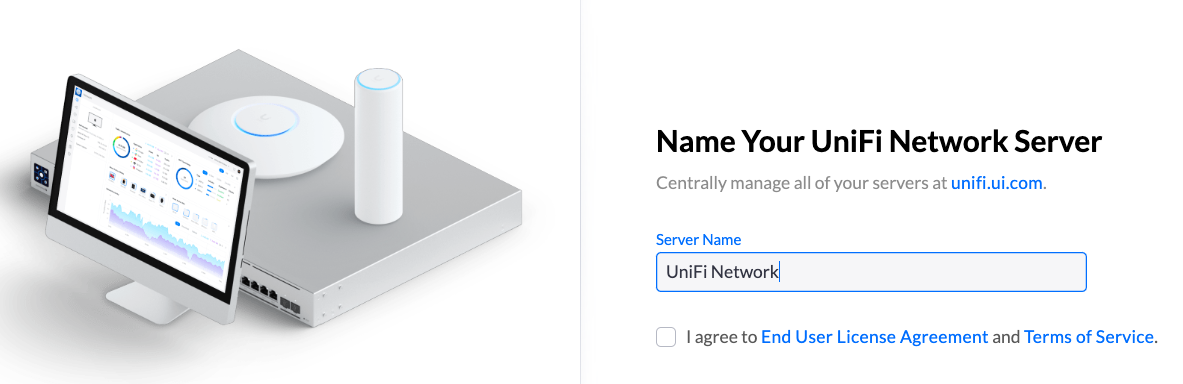The width and height of the screenshot is (1183, 384).
Task: Click the 'I agree to' label text
Action: pos(721,336)
